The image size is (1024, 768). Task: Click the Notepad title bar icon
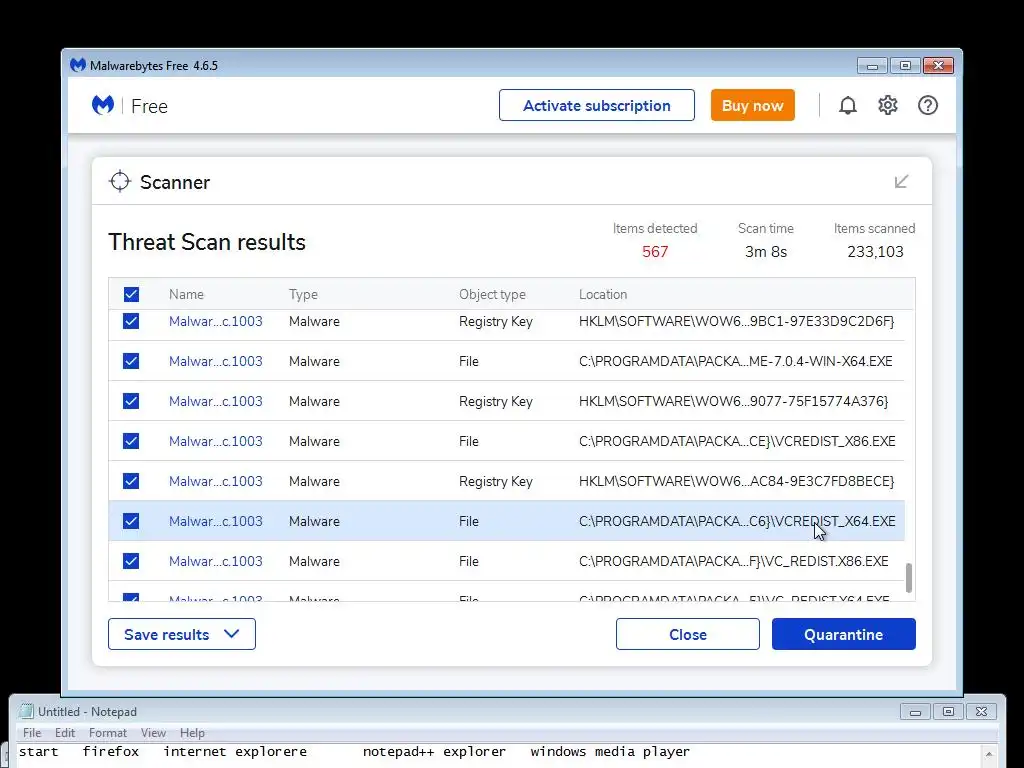coord(26,711)
